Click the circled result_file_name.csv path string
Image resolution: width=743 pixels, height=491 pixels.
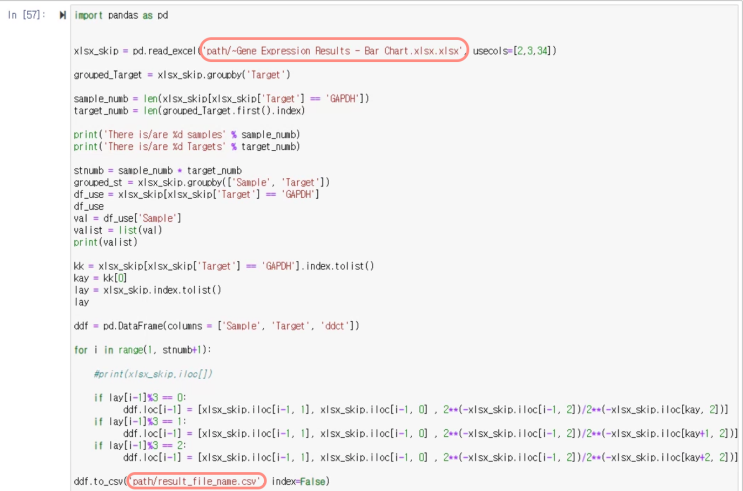pyautogui.click(x=196, y=482)
